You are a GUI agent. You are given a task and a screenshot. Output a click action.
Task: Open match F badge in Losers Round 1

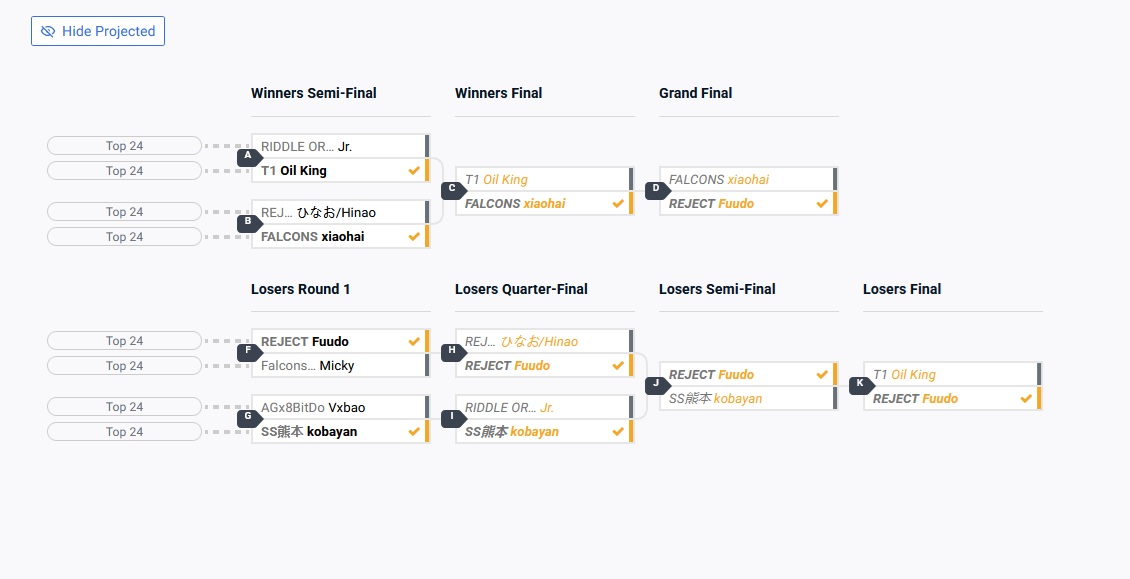click(x=249, y=351)
